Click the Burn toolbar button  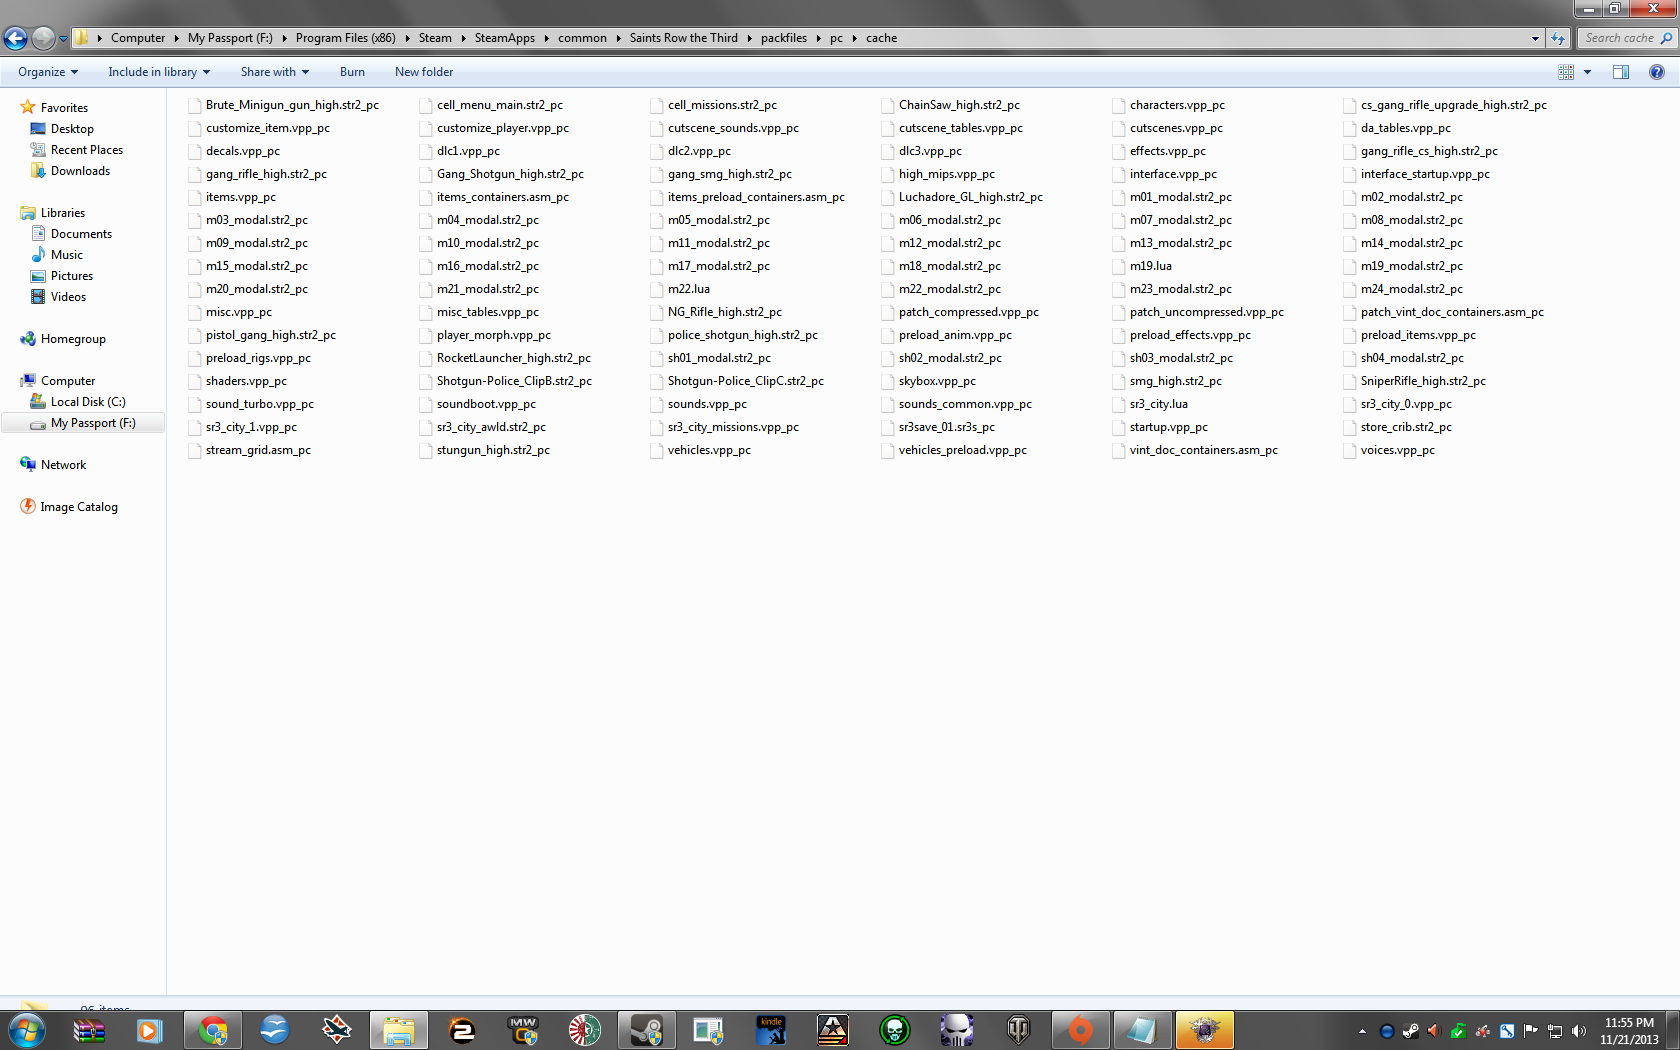tap(352, 72)
